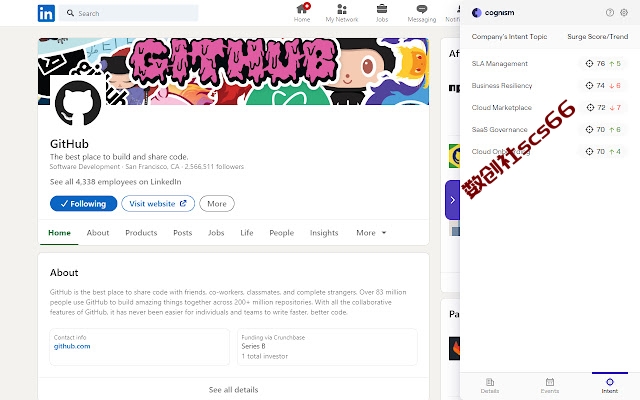The height and width of the screenshot is (400, 640).
Task: Select the Home tab on the company page
Action: (59, 233)
